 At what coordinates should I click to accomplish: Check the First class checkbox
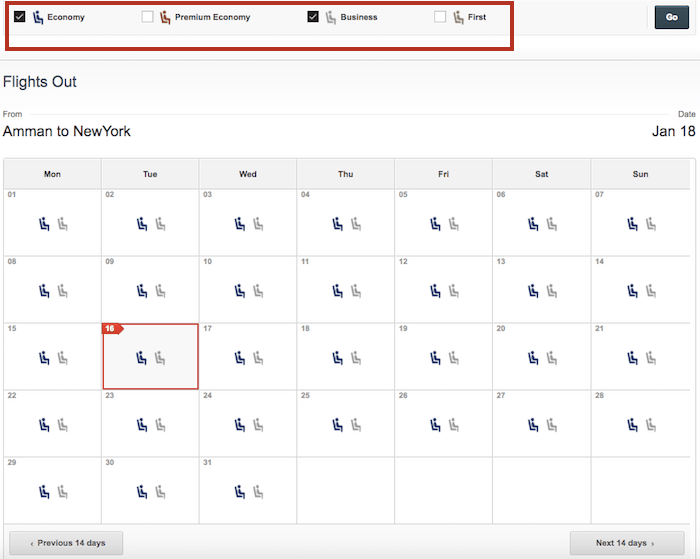[440, 17]
